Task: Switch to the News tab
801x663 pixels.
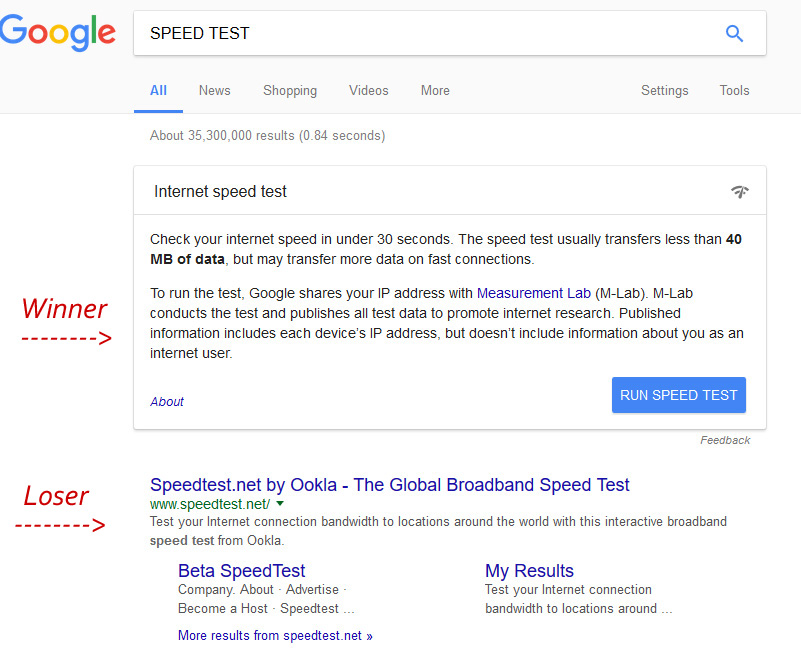Action: (215, 90)
